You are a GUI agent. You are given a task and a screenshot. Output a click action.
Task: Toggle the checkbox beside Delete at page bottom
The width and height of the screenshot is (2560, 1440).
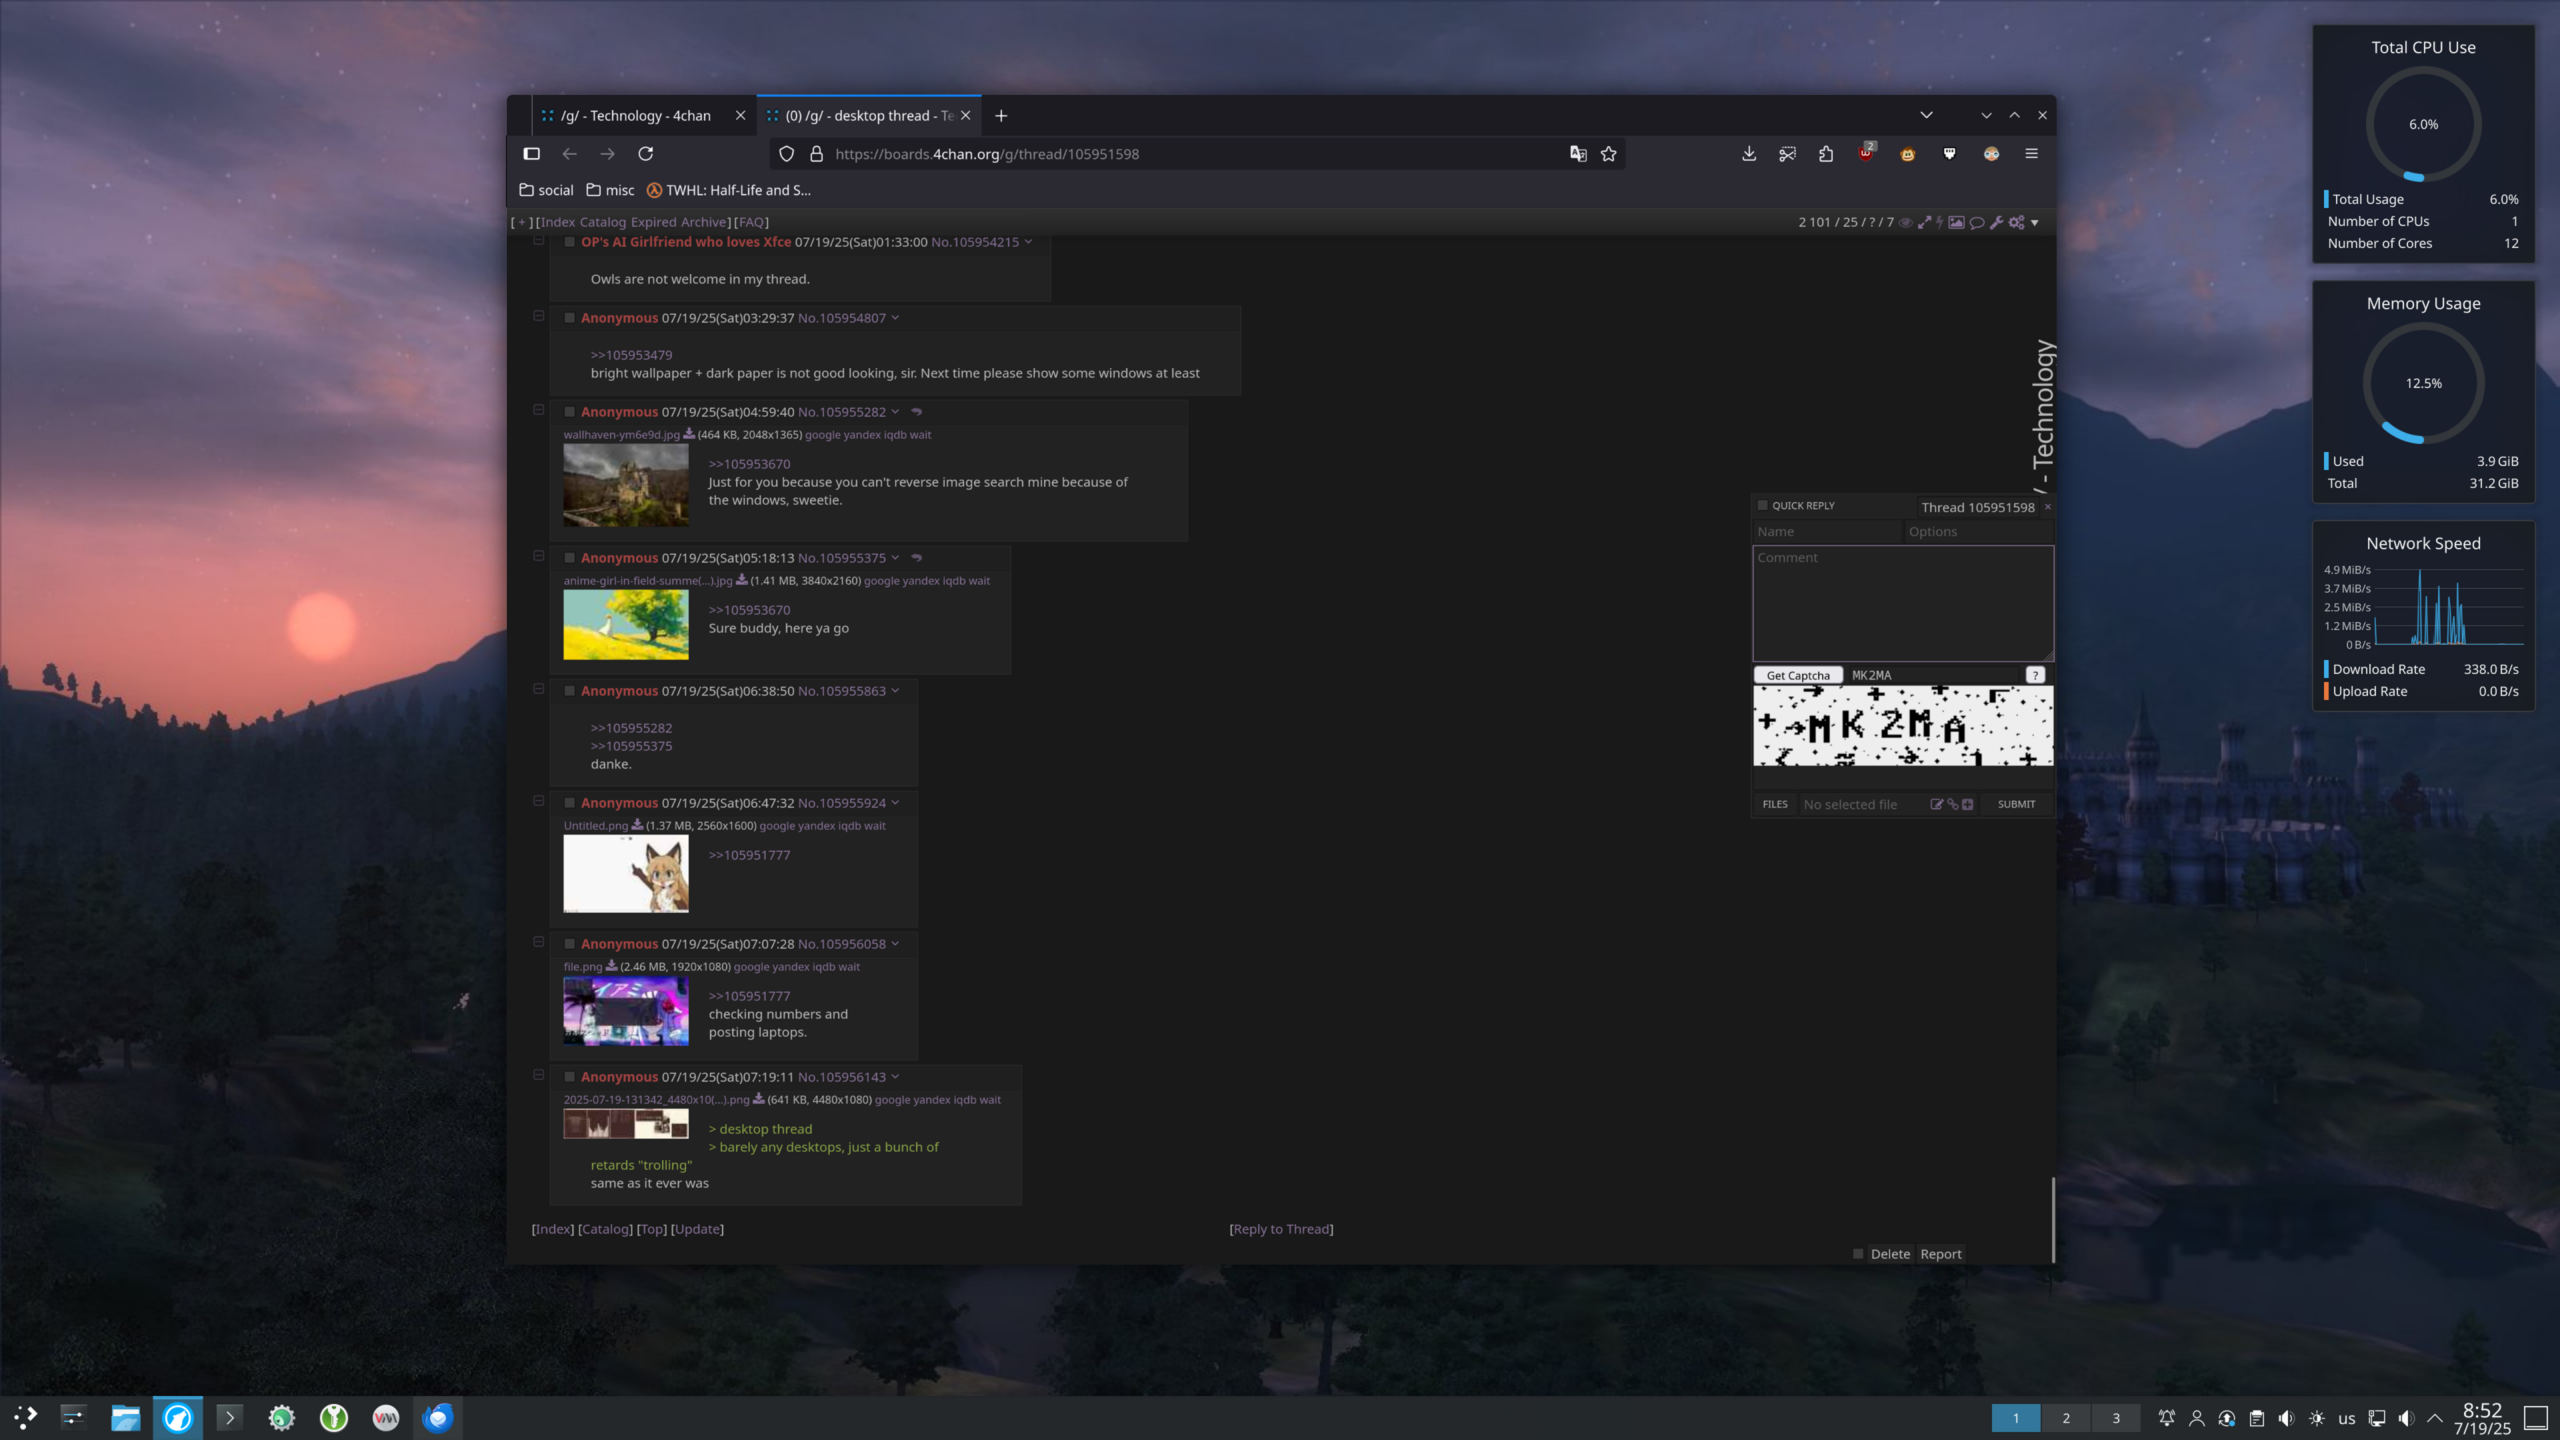[x=1858, y=1254]
